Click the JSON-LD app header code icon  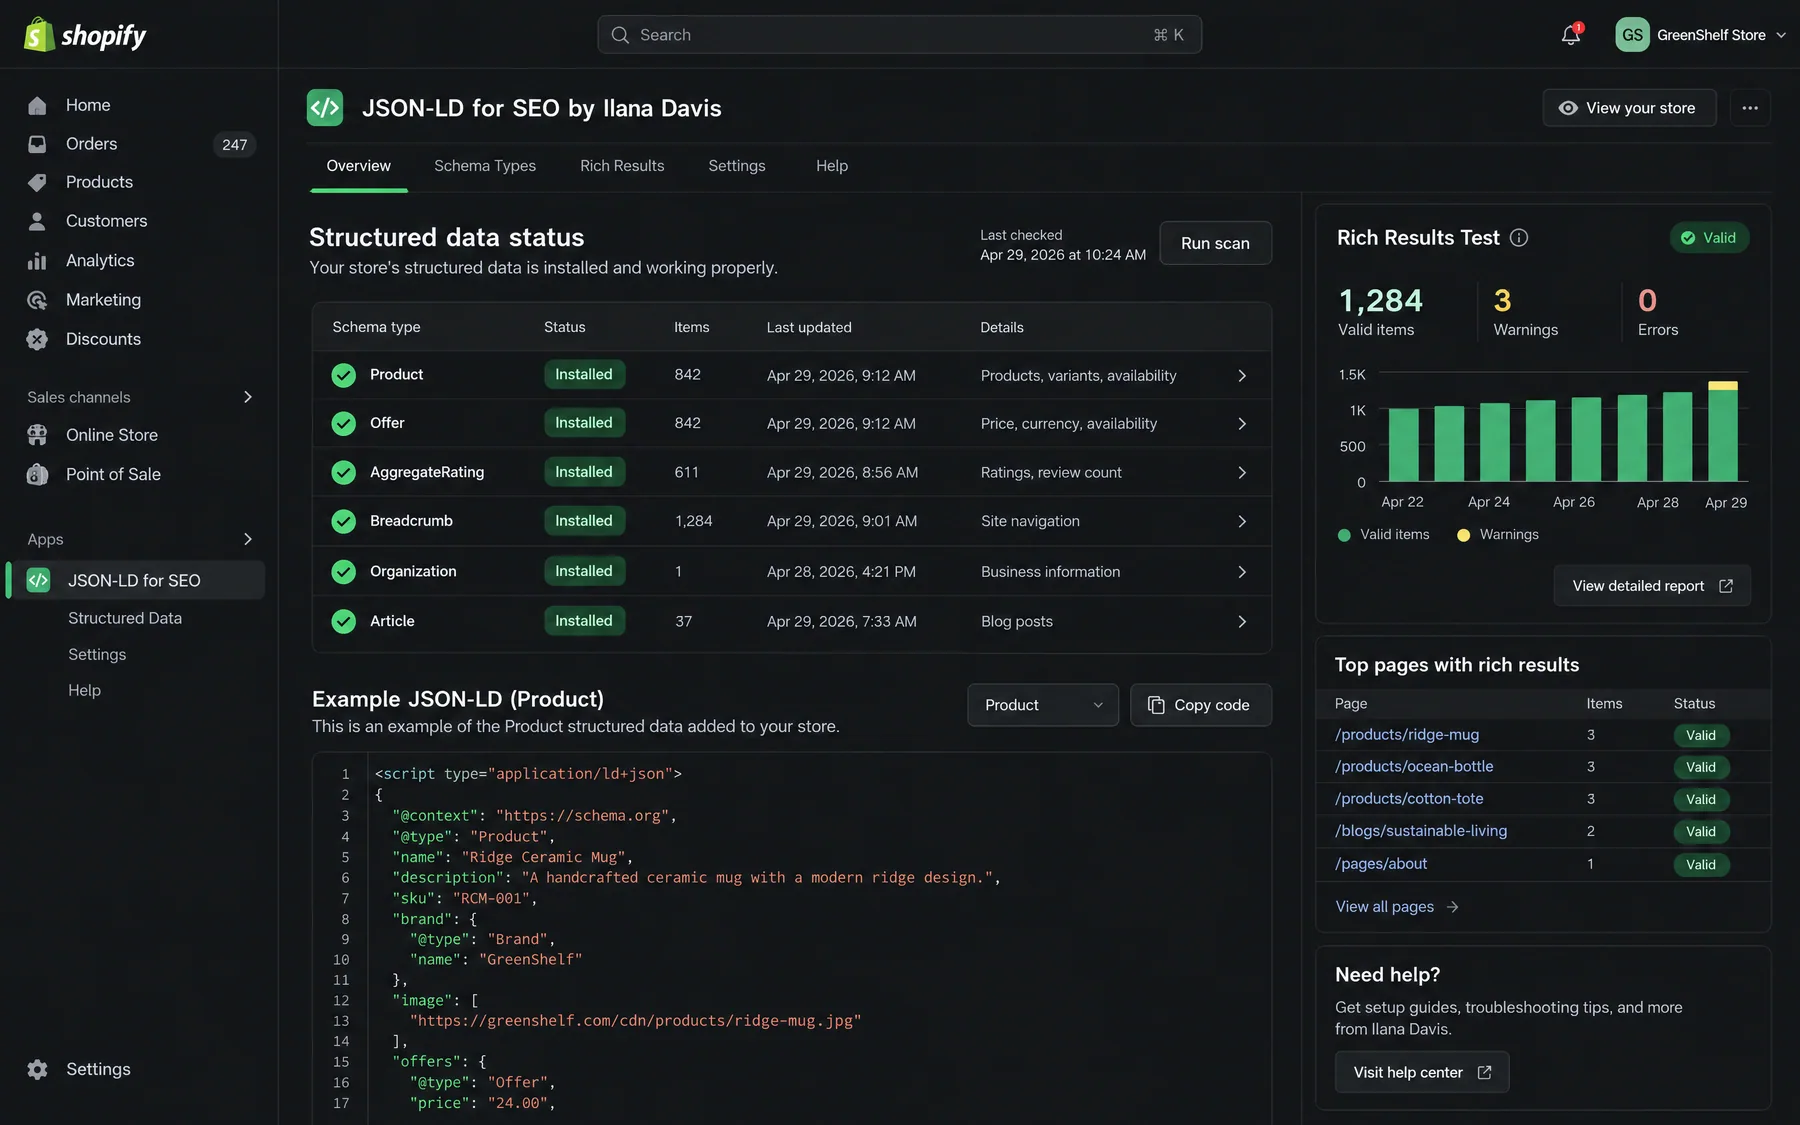325,108
